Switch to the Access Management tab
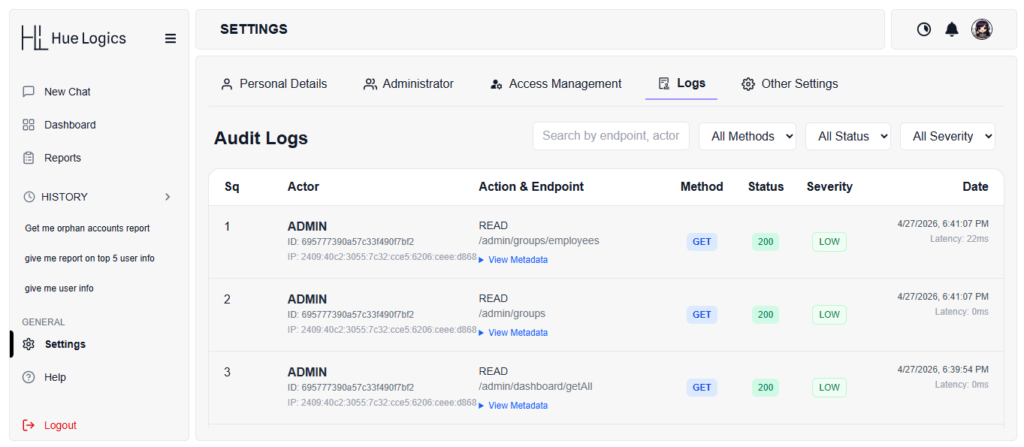 pos(555,84)
